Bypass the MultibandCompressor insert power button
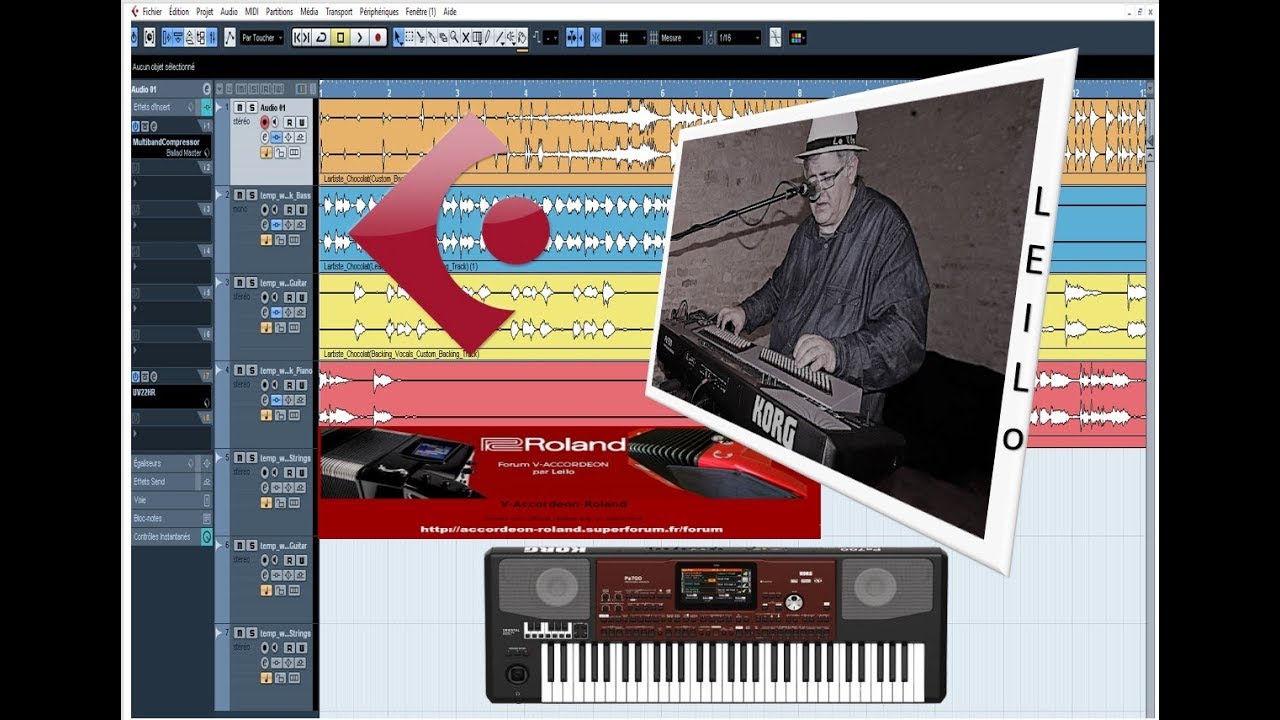Viewport: 1280px width, 720px height. tap(136, 126)
